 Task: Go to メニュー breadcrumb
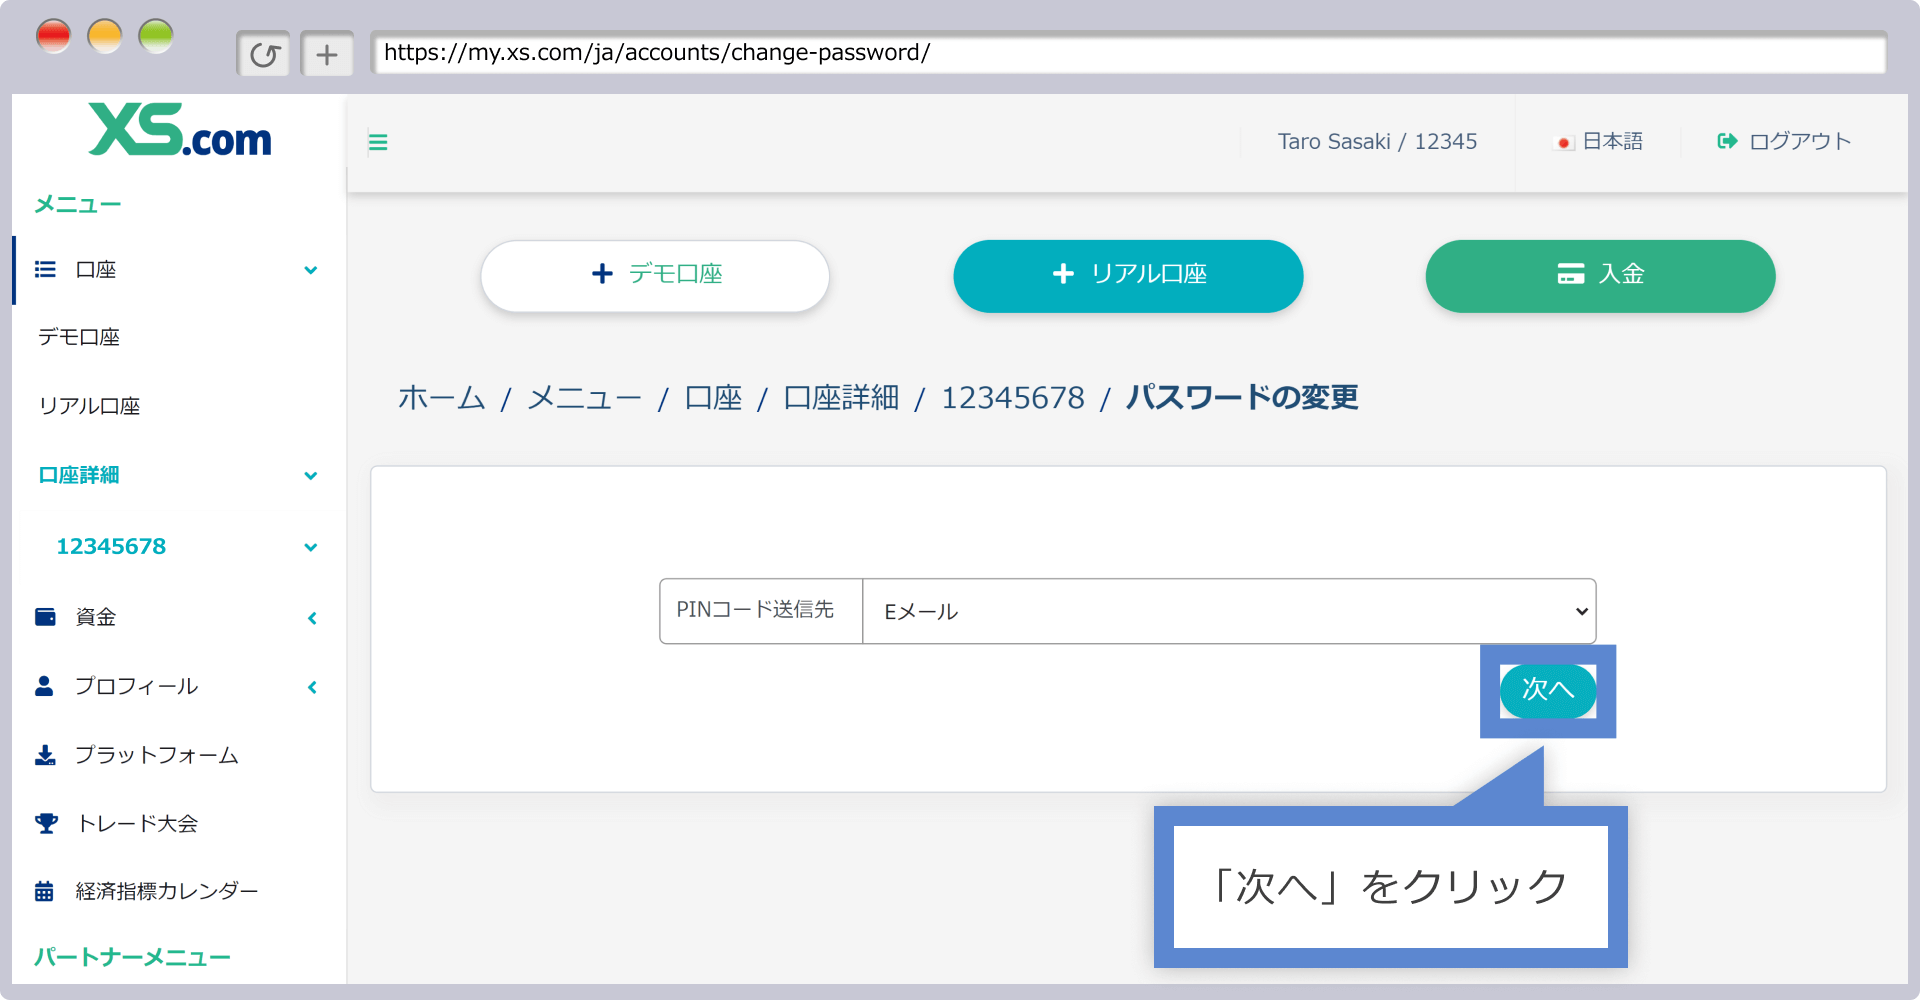click(584, 398)
